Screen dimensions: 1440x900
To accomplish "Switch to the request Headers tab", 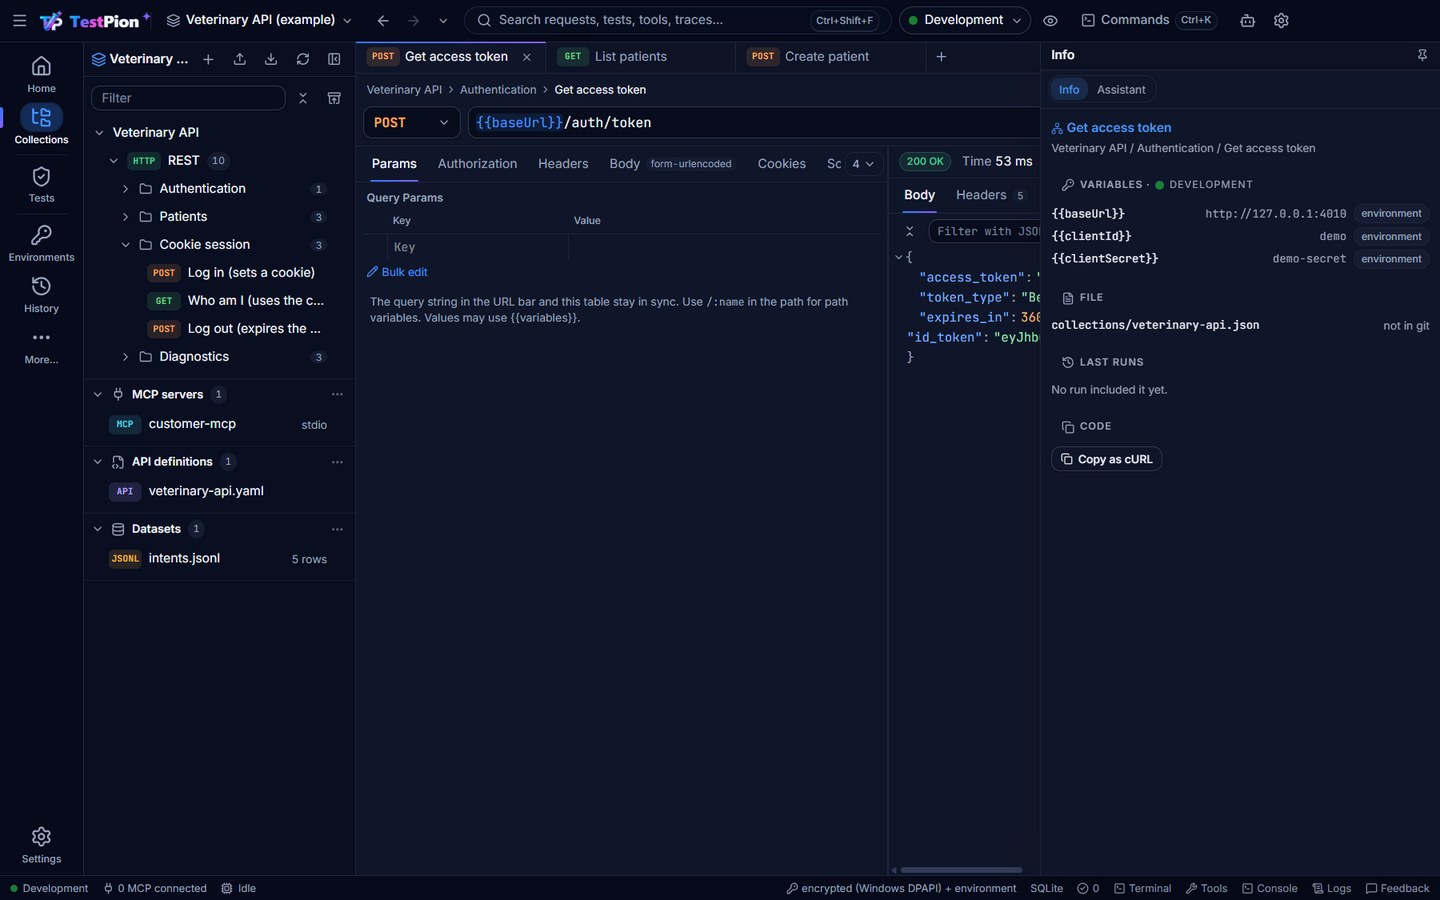I will (x=563, y=163).
